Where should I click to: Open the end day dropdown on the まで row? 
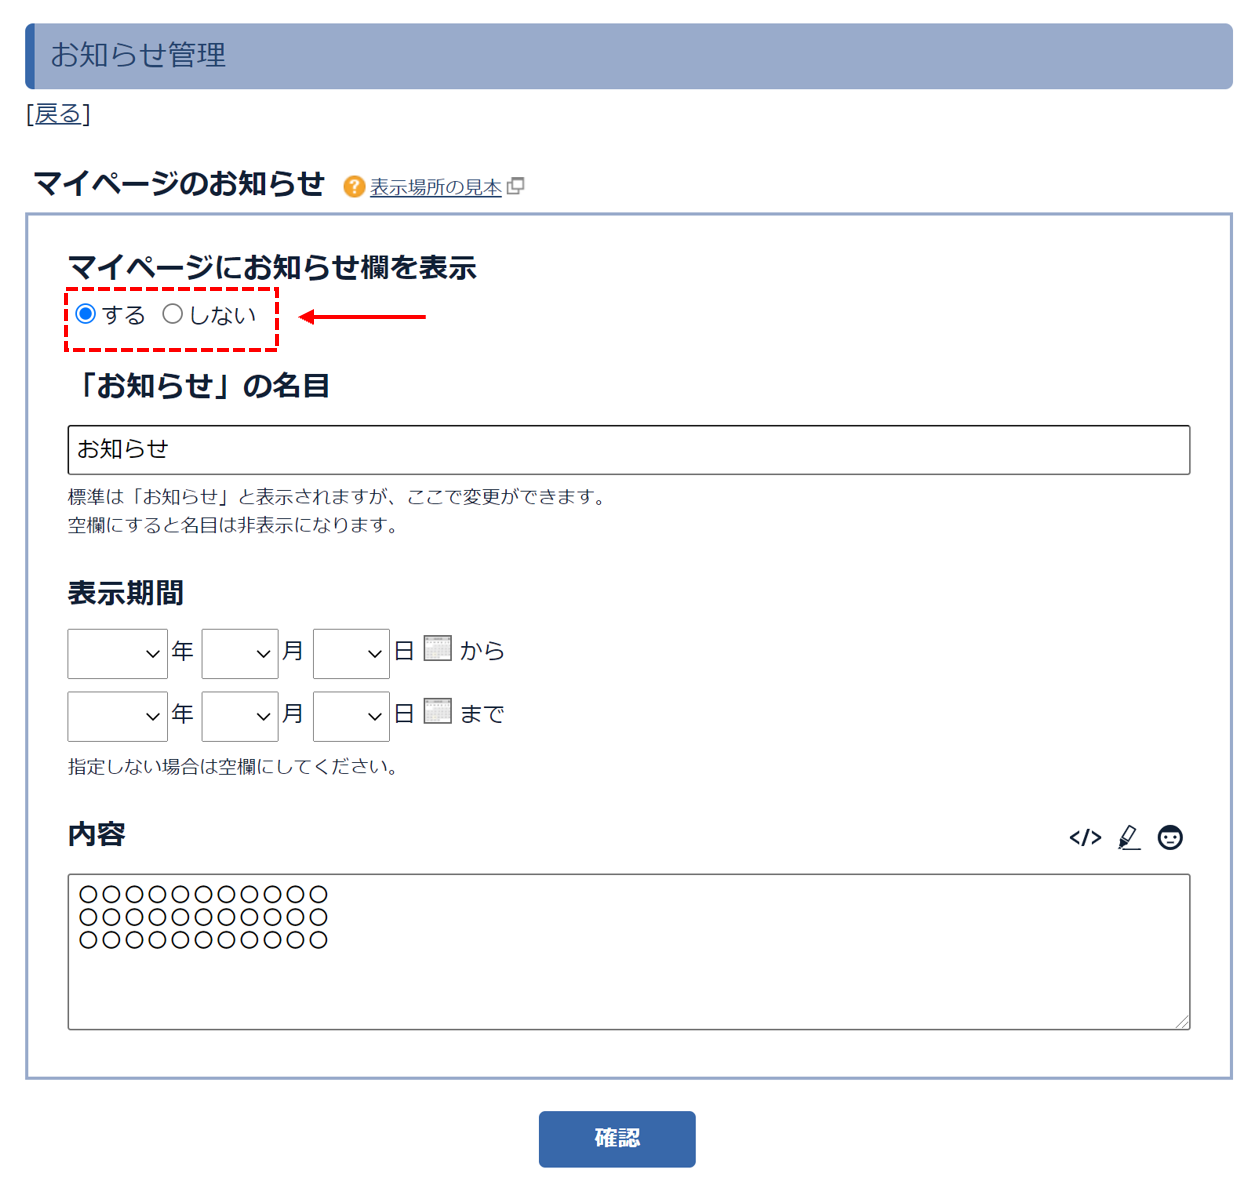tap(351, 716)
